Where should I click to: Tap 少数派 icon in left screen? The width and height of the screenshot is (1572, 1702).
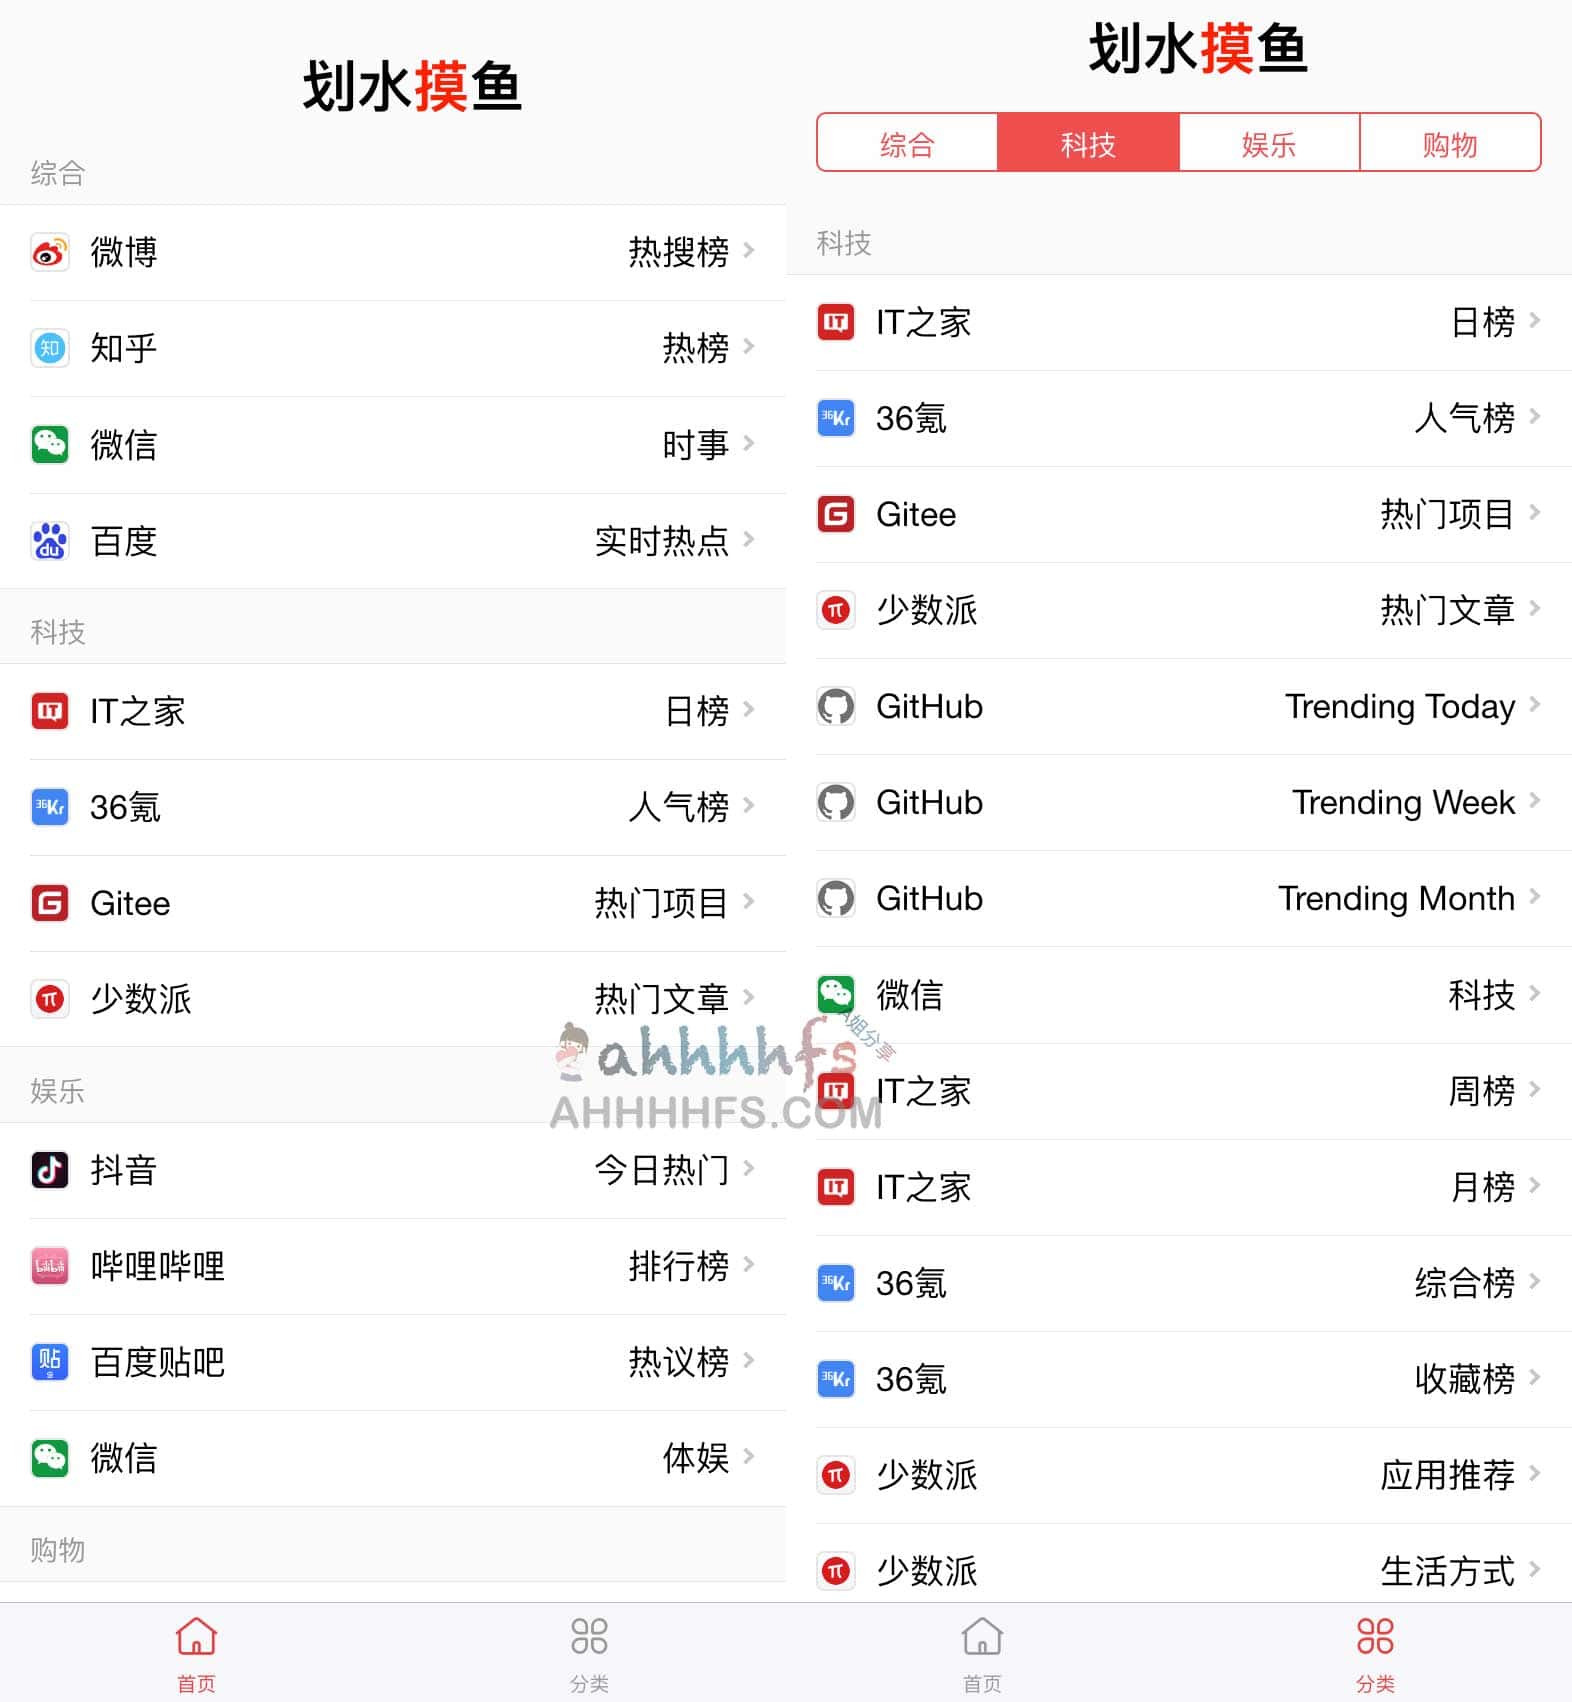click(x=50, y=999)
